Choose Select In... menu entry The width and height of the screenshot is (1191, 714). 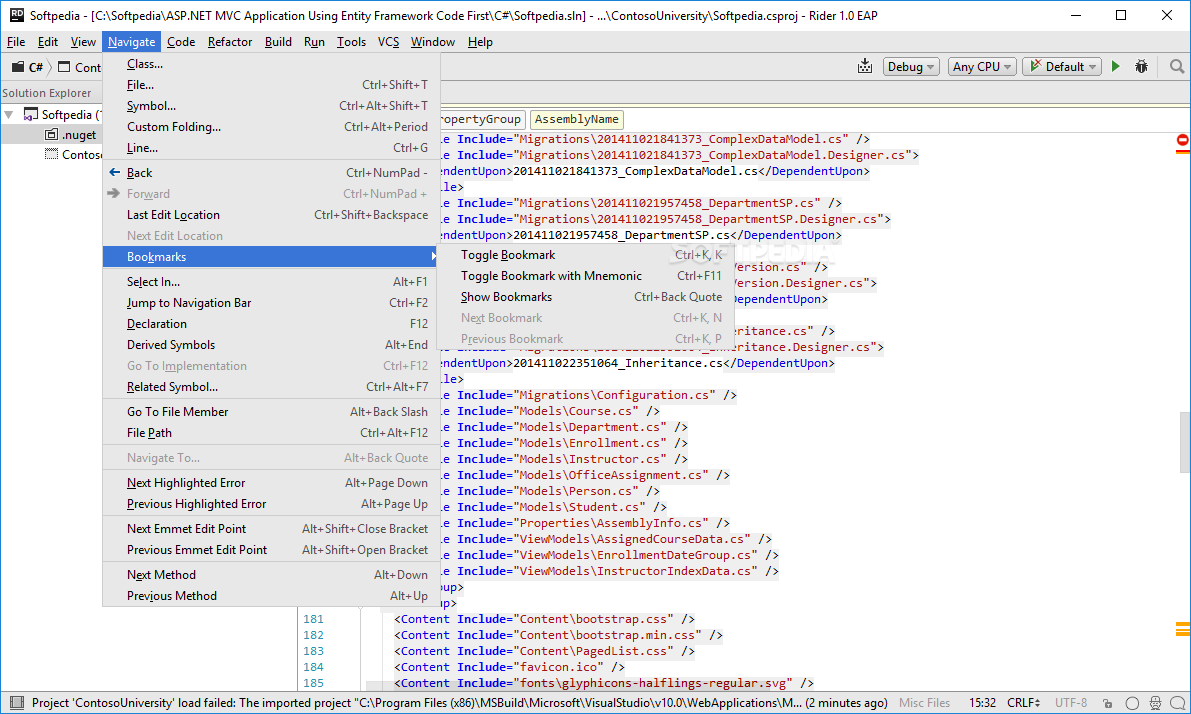tap(271, 282)
